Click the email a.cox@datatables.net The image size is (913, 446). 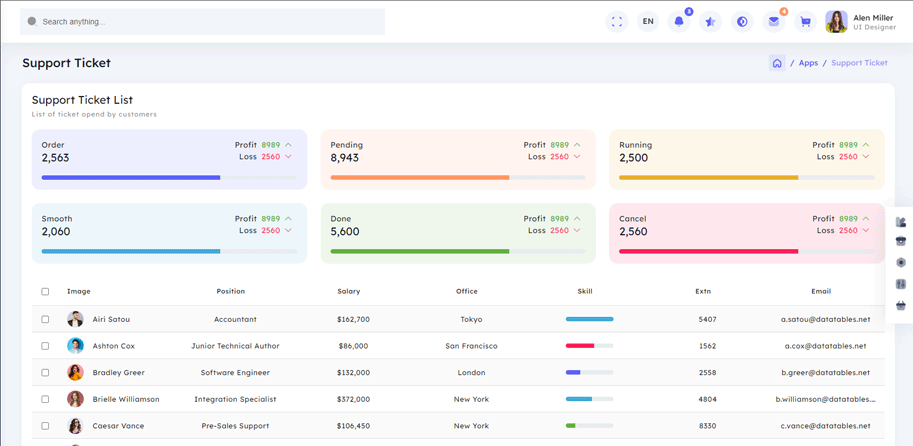(x=825, y=346)
